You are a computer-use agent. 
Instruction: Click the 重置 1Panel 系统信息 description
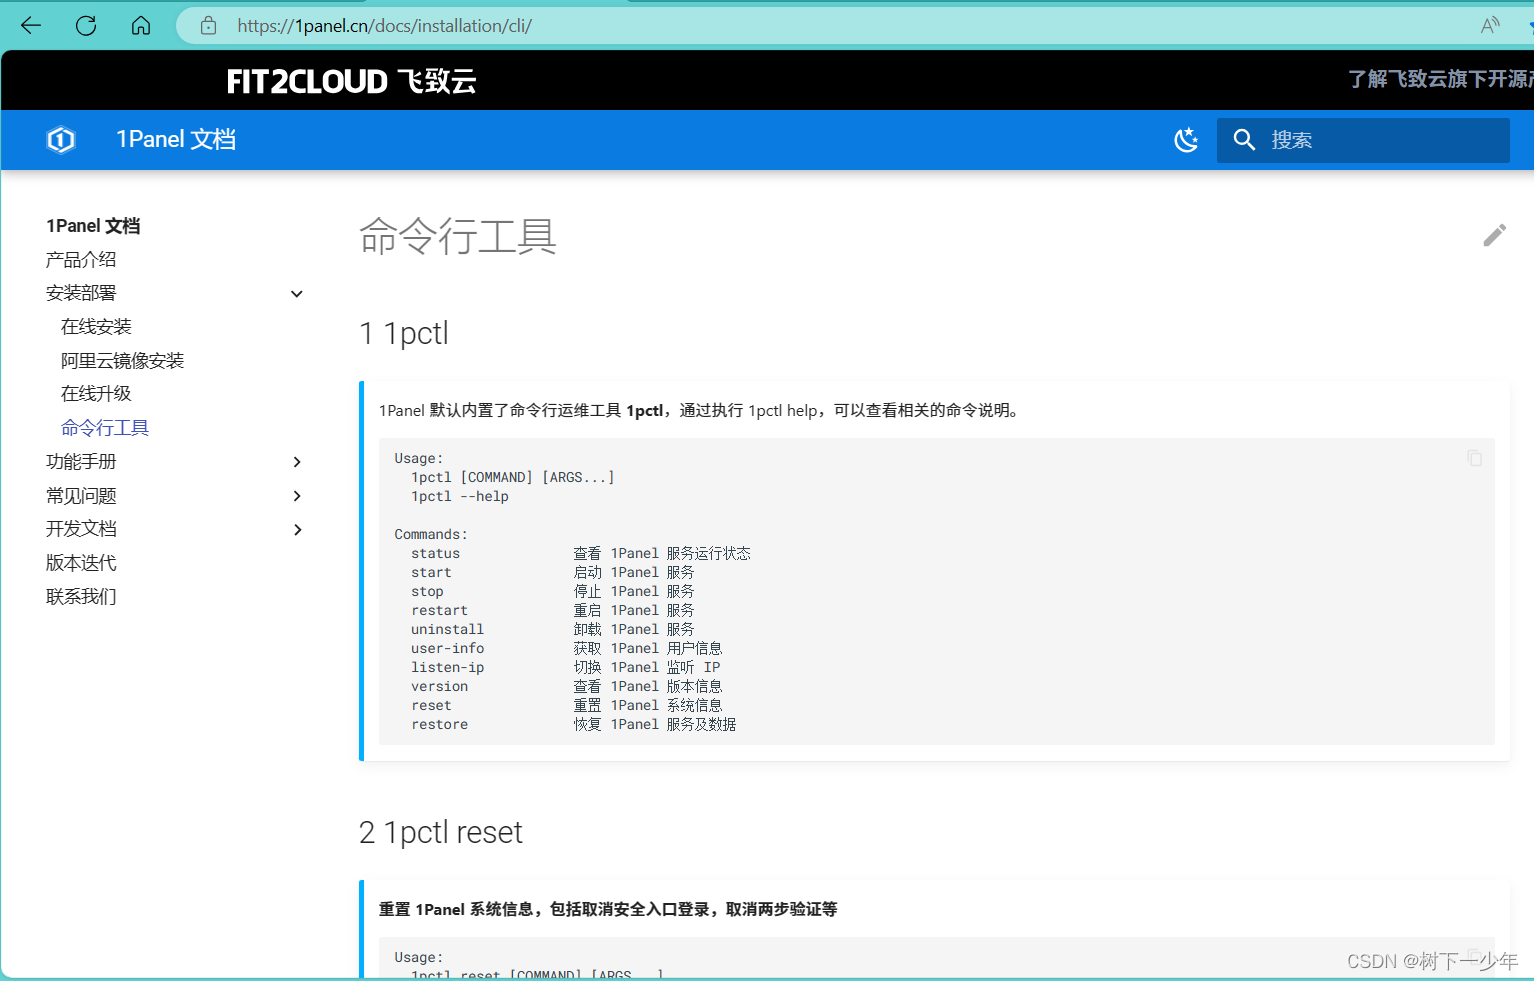[x=608, y=909]
